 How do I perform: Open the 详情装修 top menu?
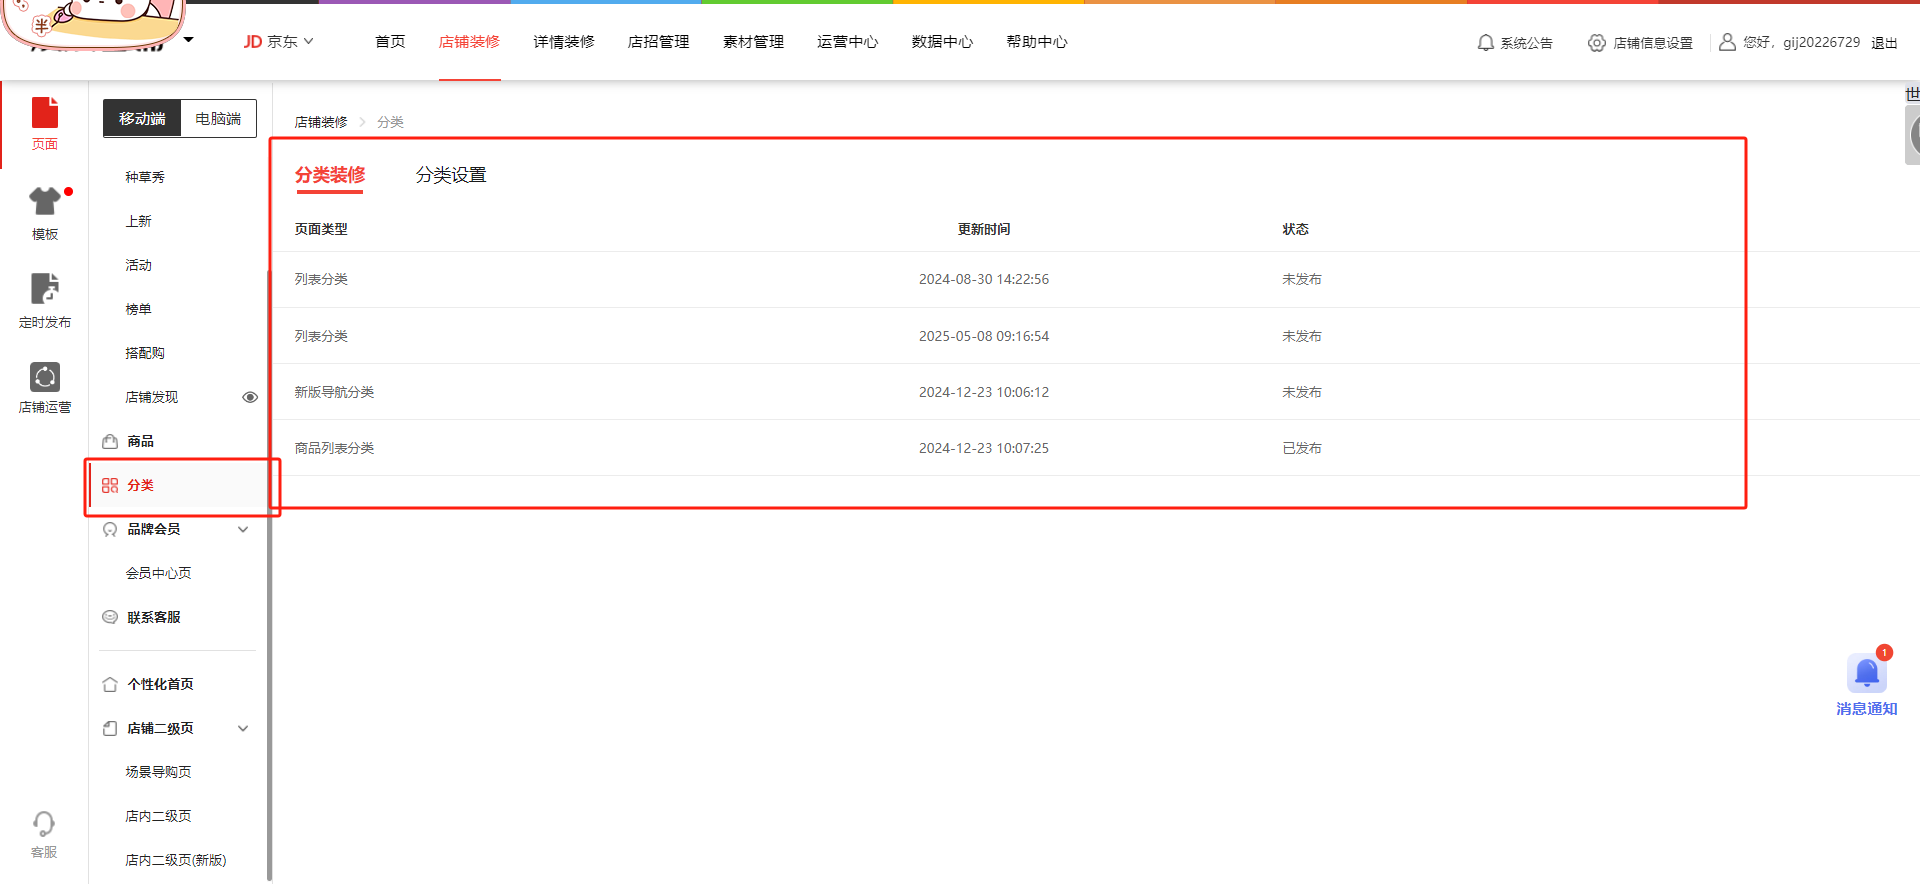(x=564, y=42)
